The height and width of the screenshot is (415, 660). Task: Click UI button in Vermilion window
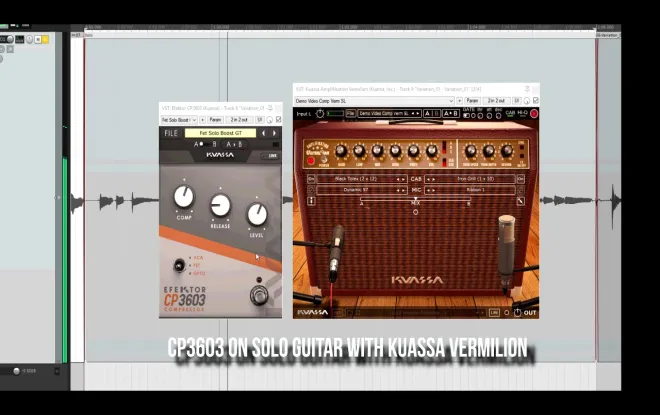click(517, 101)
